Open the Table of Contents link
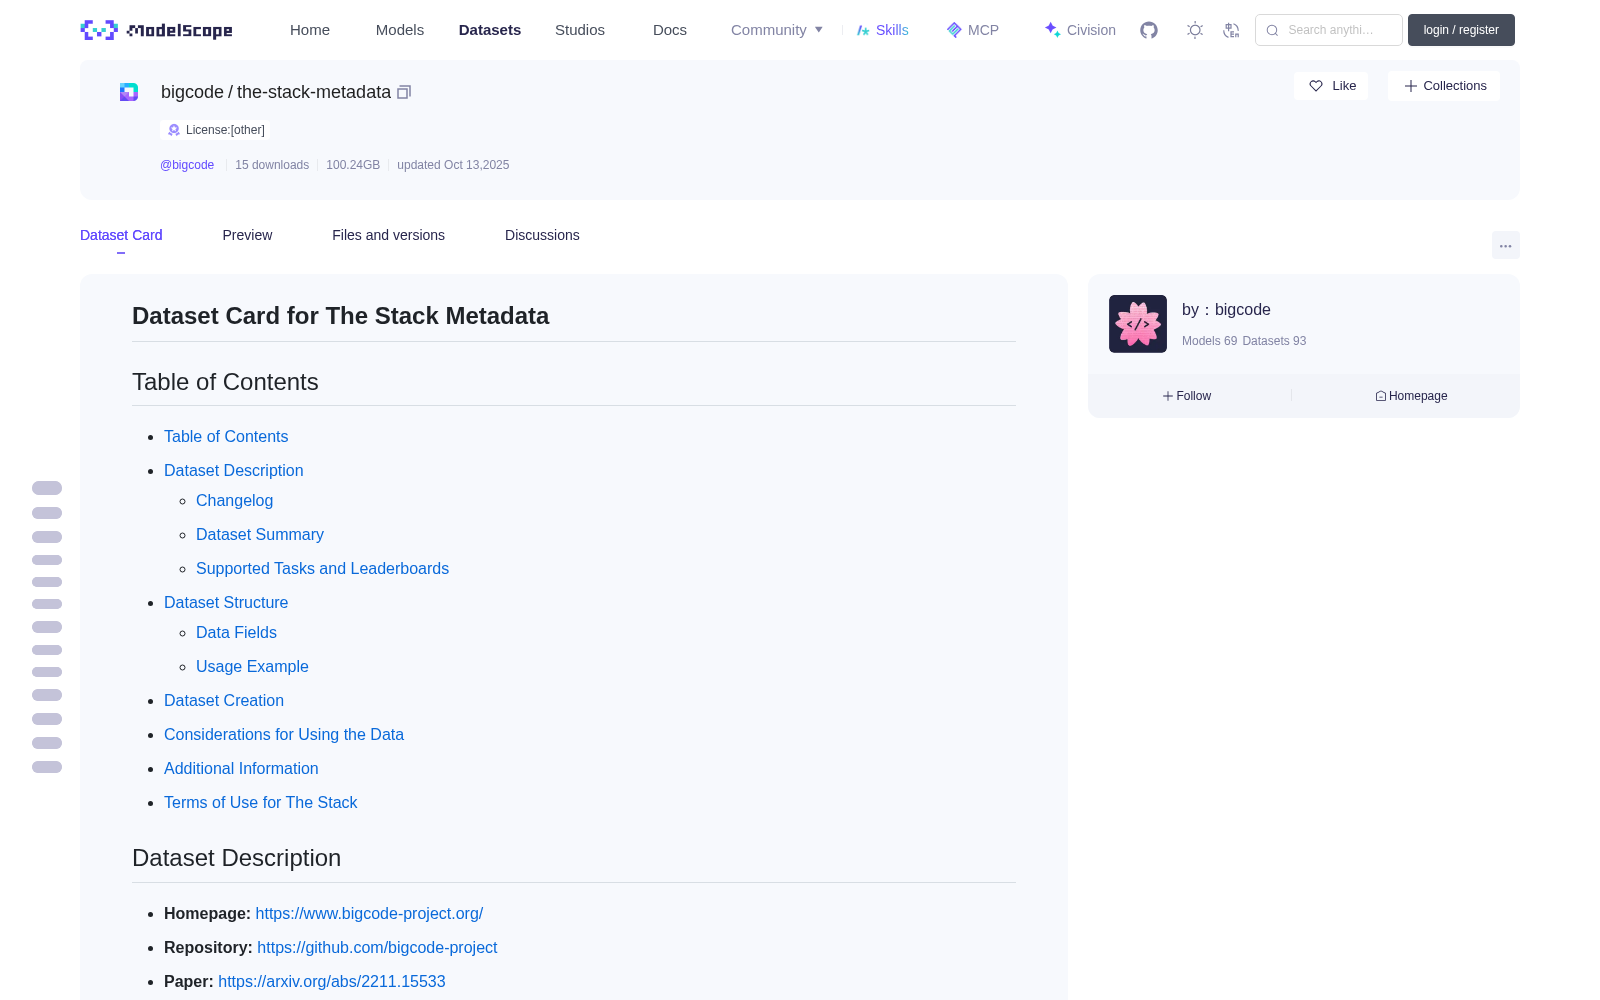Image resolution: width=1600 pixels, height=1000 pixels. point(226,436)
